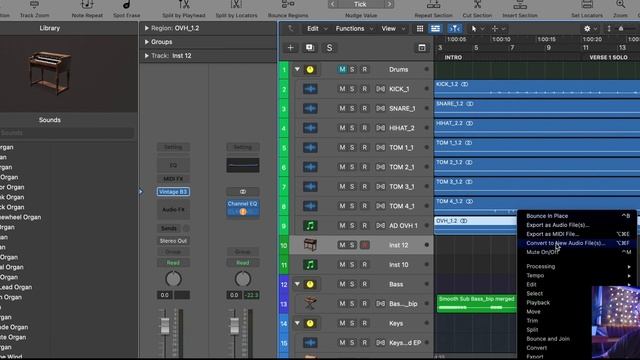Add a new track with plus button
The image size is (640, 360).
click(x=291, y=48)
